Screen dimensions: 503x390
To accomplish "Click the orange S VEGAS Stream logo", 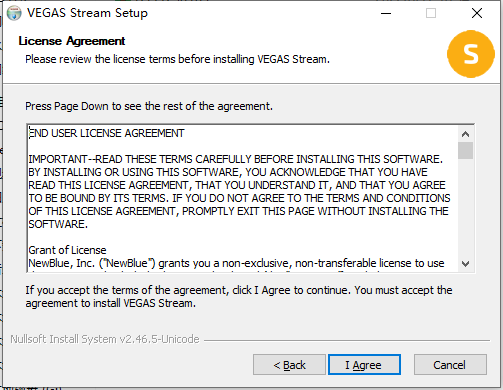I will [x=471, y=54].
